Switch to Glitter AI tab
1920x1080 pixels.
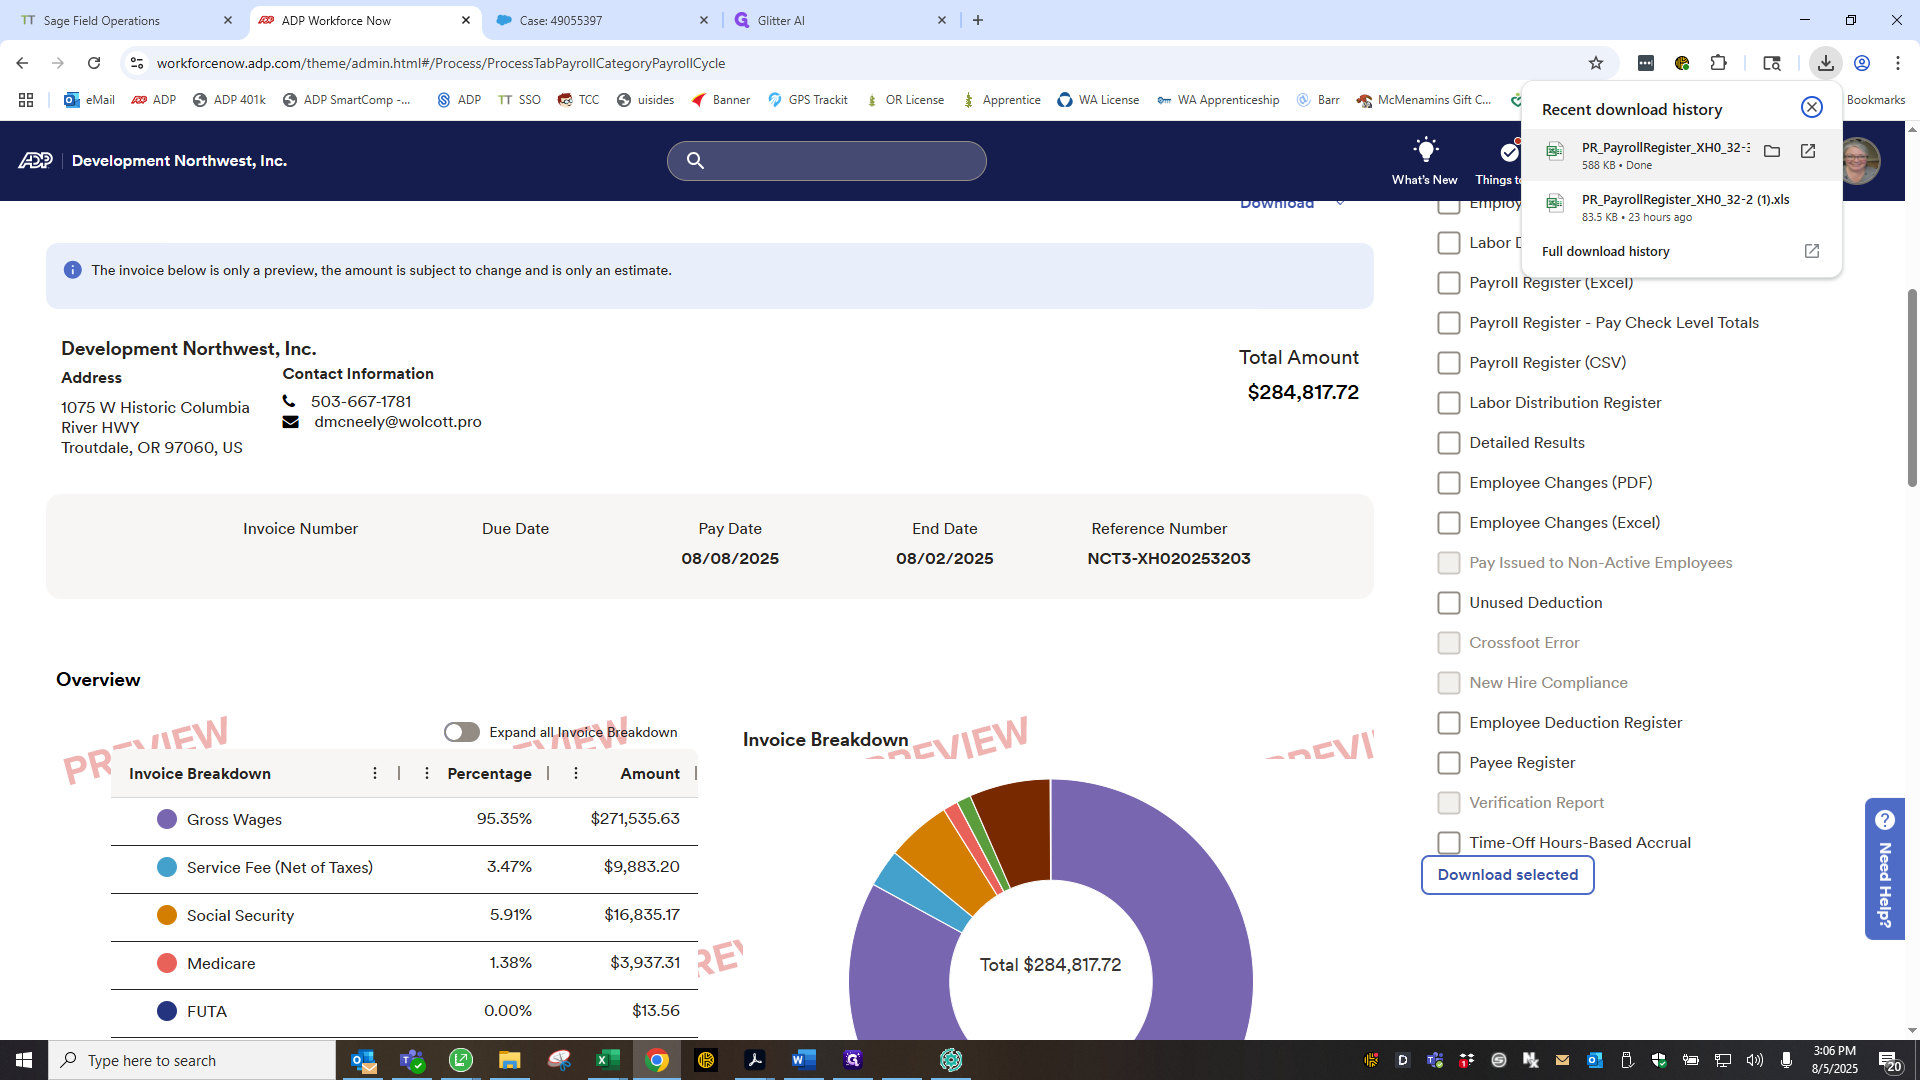pyautogui.click(x=840, y=20)
